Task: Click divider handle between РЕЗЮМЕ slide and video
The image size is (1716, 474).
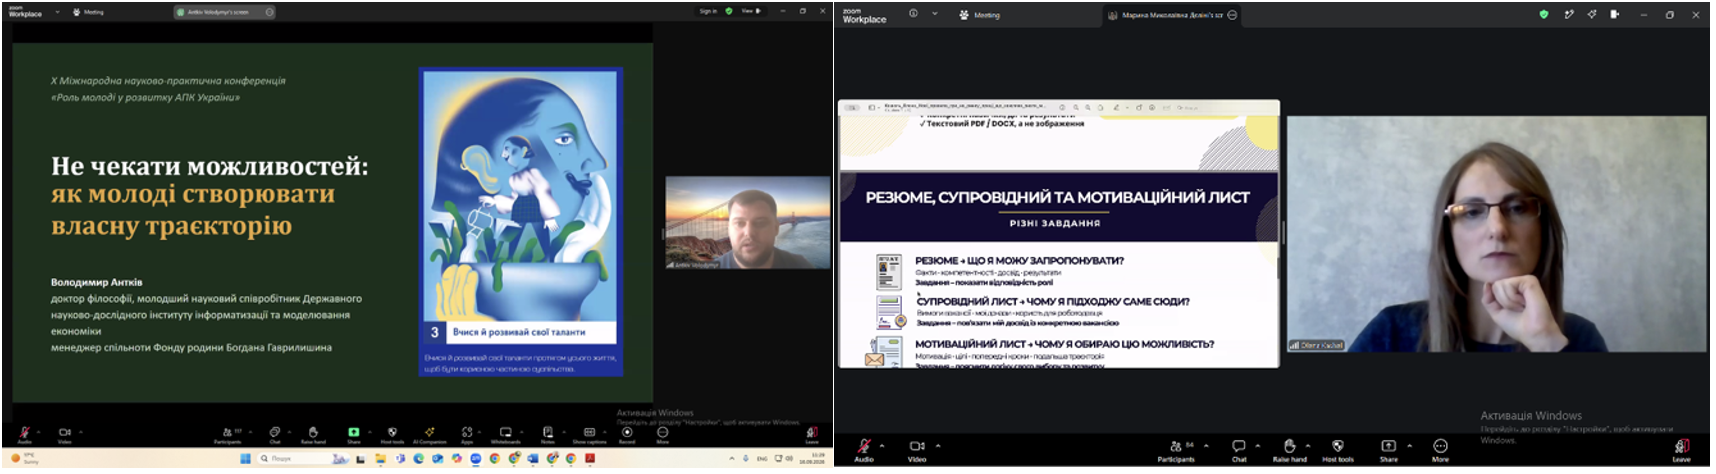Action: (x=1283, y=233)
